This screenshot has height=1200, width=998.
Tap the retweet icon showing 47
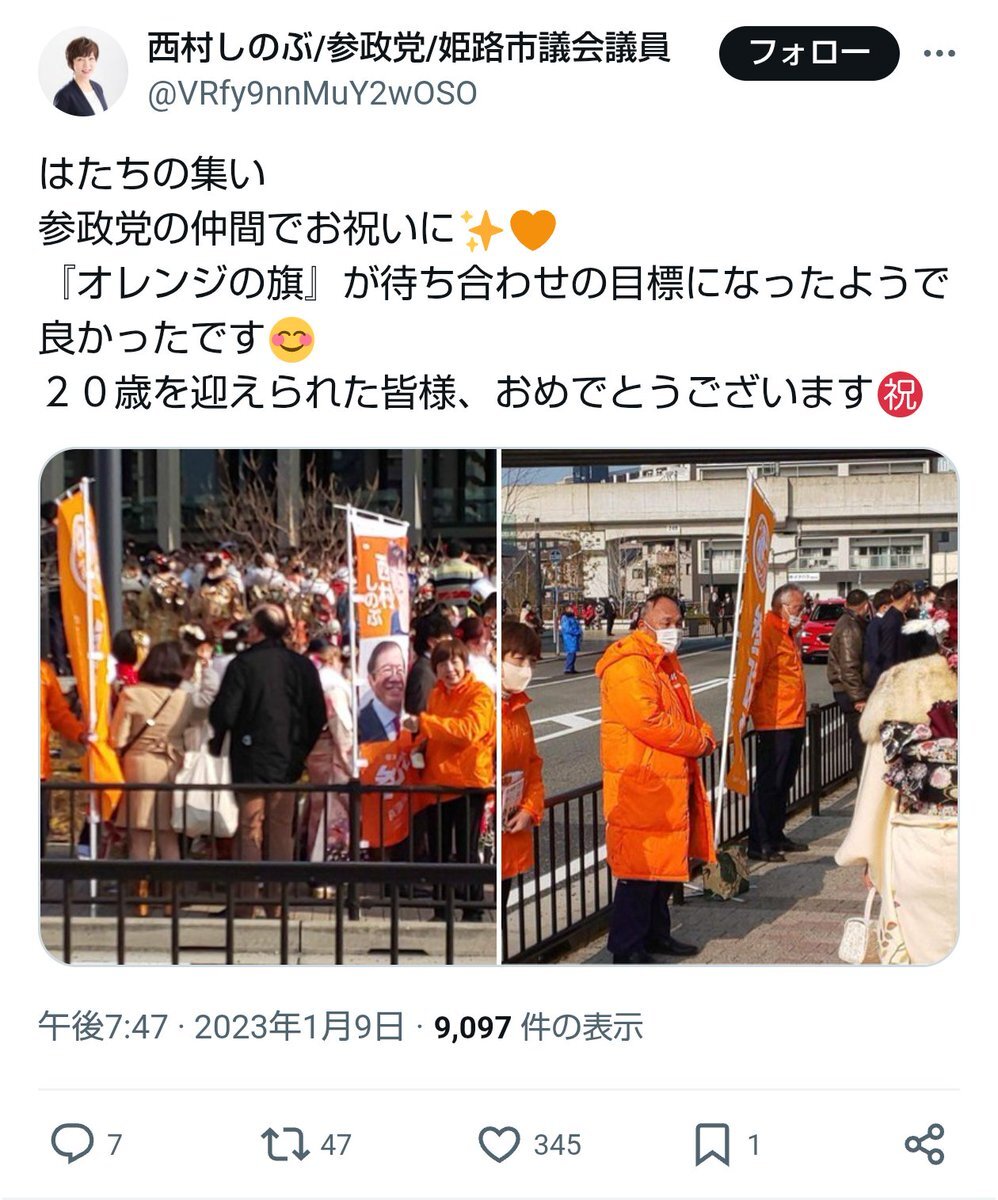(283, 1144)
